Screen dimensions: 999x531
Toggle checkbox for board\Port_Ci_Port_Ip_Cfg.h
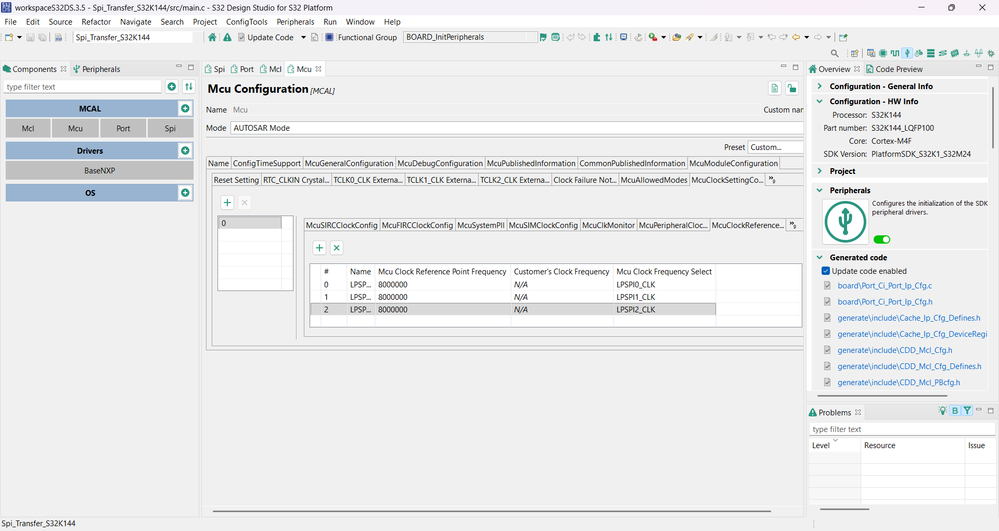pos(828,302)
